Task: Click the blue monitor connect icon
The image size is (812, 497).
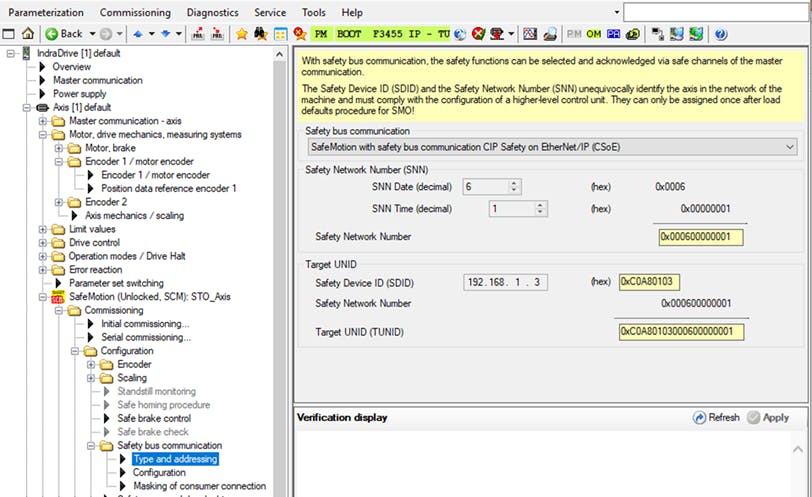Action: [x=677, y=34]
